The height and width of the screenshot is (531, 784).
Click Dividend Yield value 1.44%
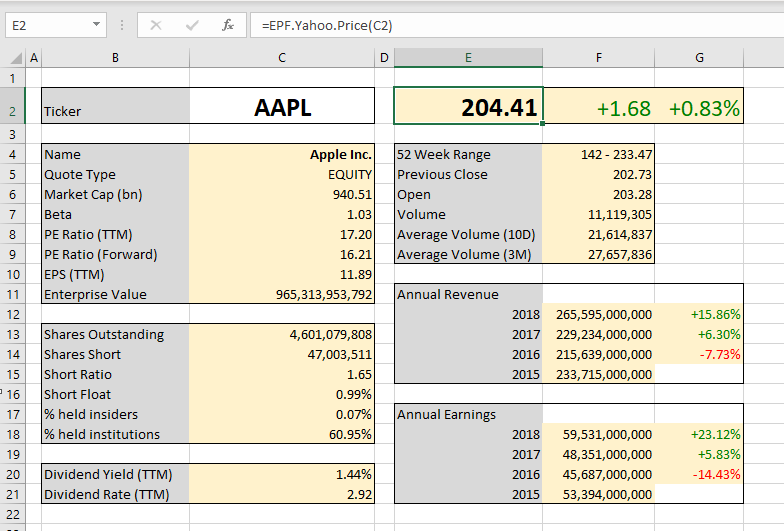point(282,474)
